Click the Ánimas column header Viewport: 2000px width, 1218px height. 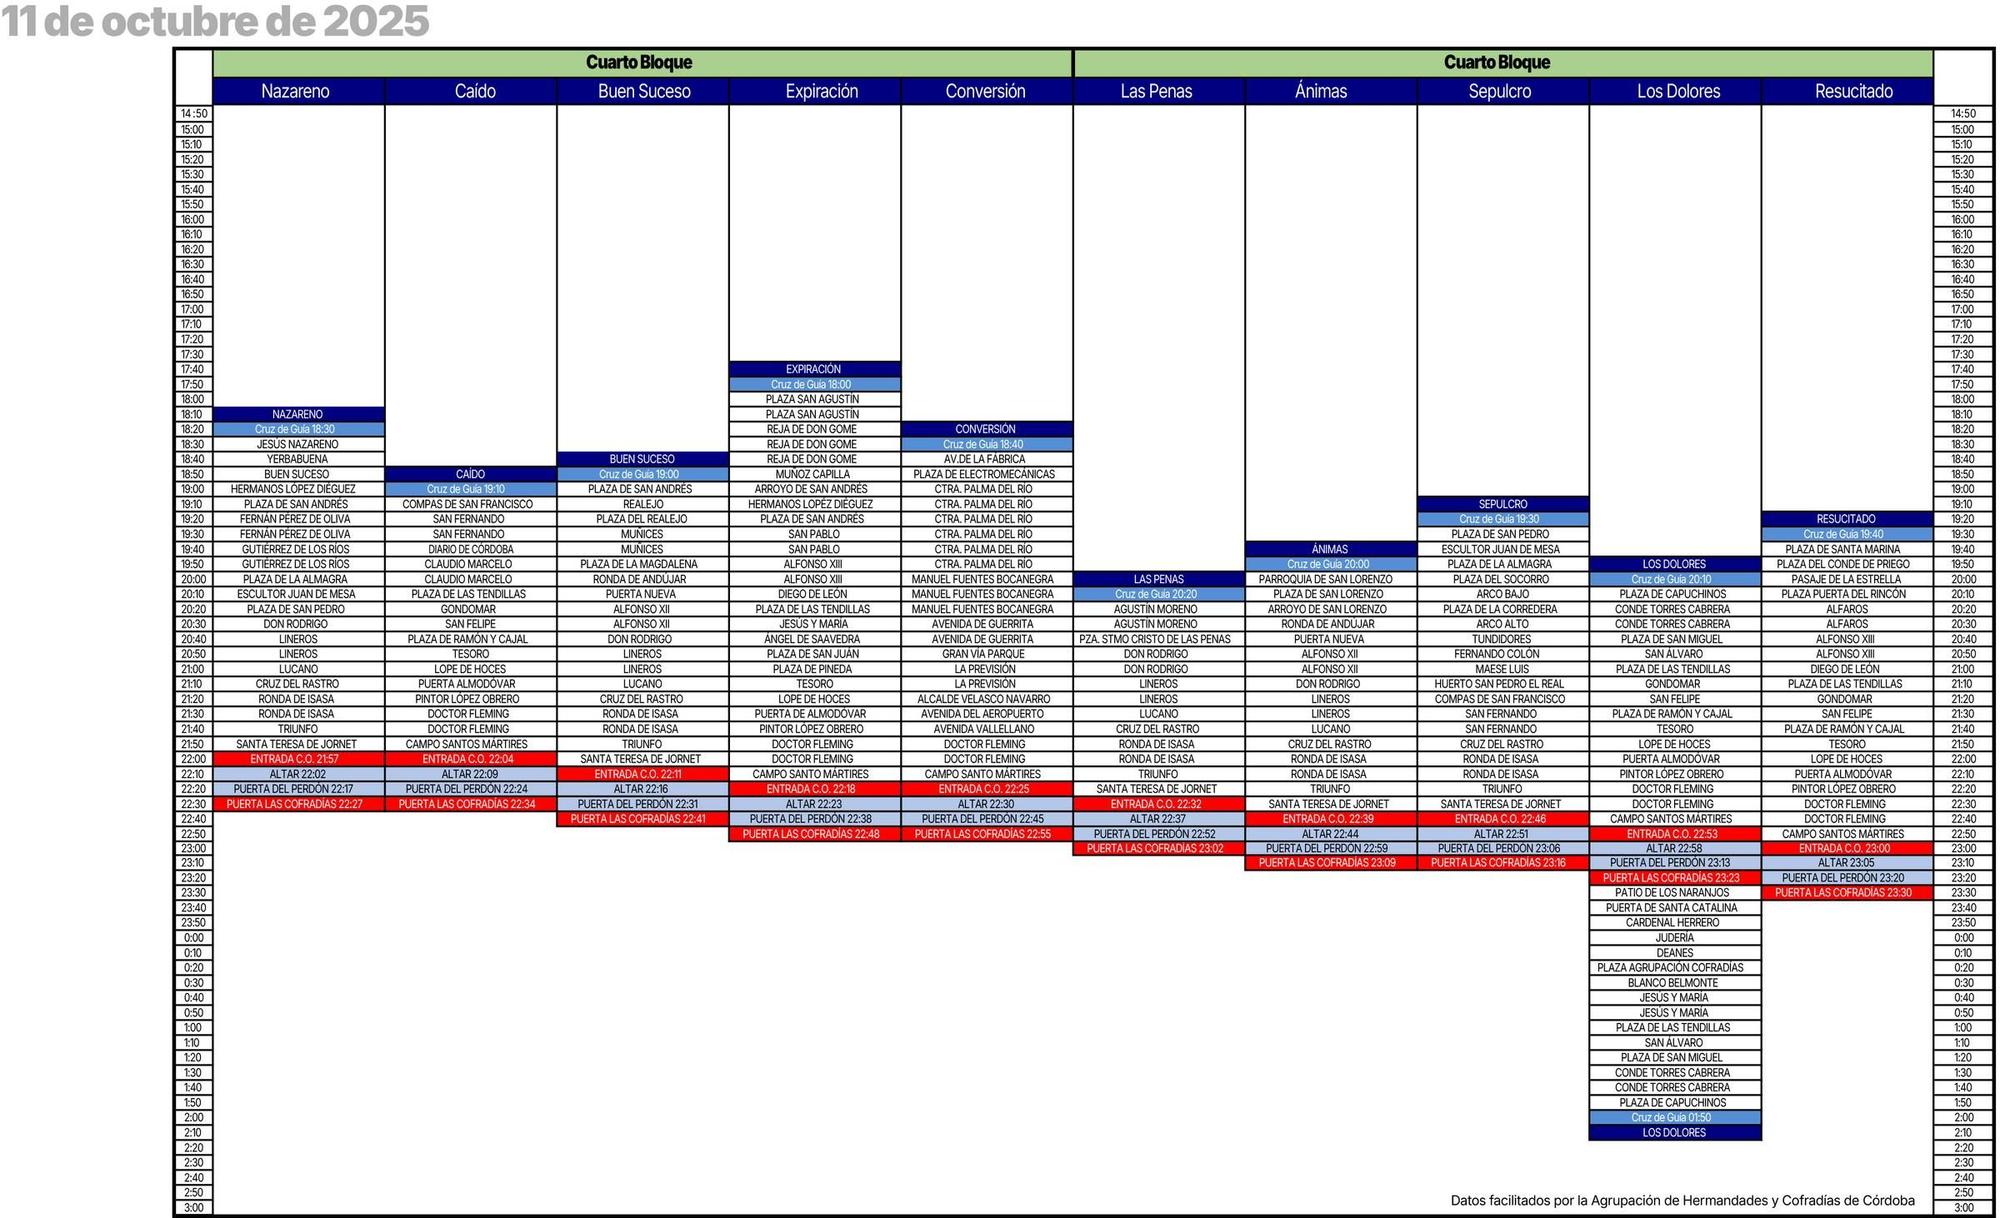[x=1321, y=91]
